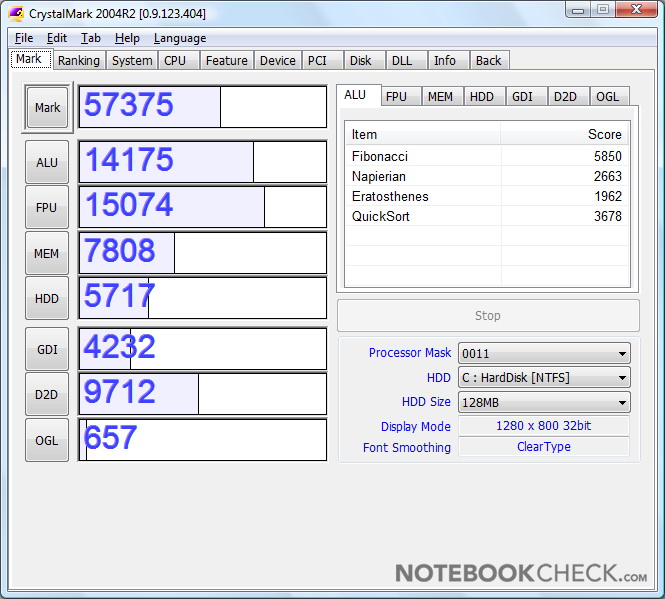The width and height of the screenshot is (665, 599).
Task: Switch to the CPU tab
Action: (x=178, y=60)
